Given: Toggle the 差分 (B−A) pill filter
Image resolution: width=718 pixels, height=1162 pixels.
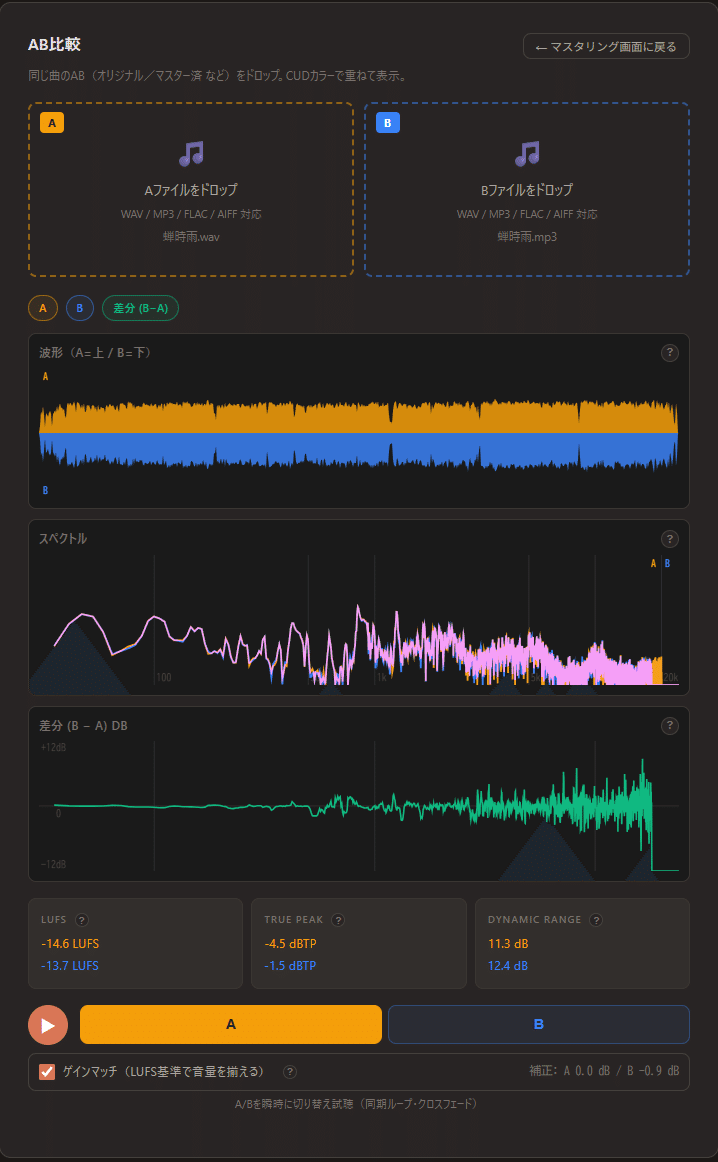Looking at the screenshot, I should [x=141, y=308].
